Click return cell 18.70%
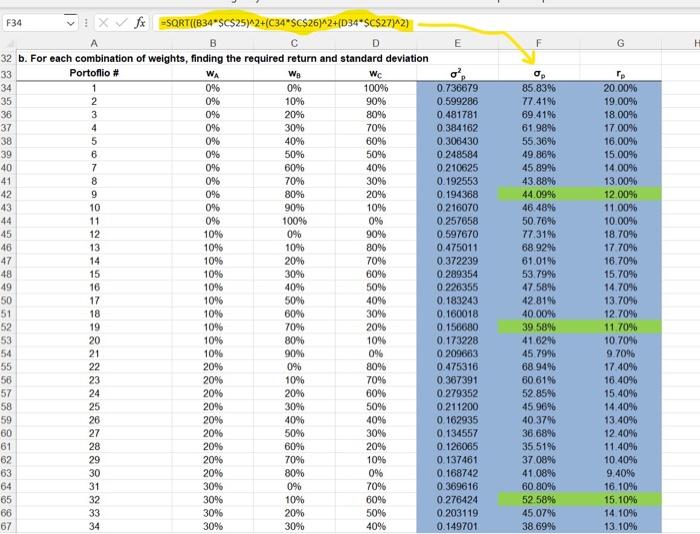The height and width of the screenshot is (534, 700). click(621, 234)
